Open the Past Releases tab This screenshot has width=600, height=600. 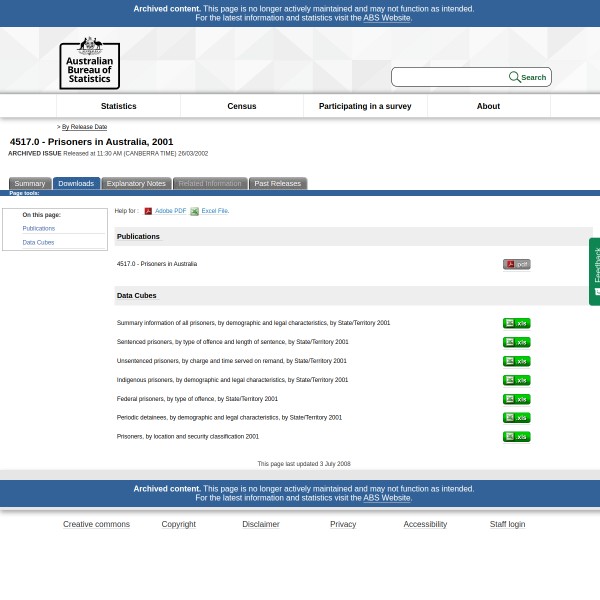click(x=277, y=184)
